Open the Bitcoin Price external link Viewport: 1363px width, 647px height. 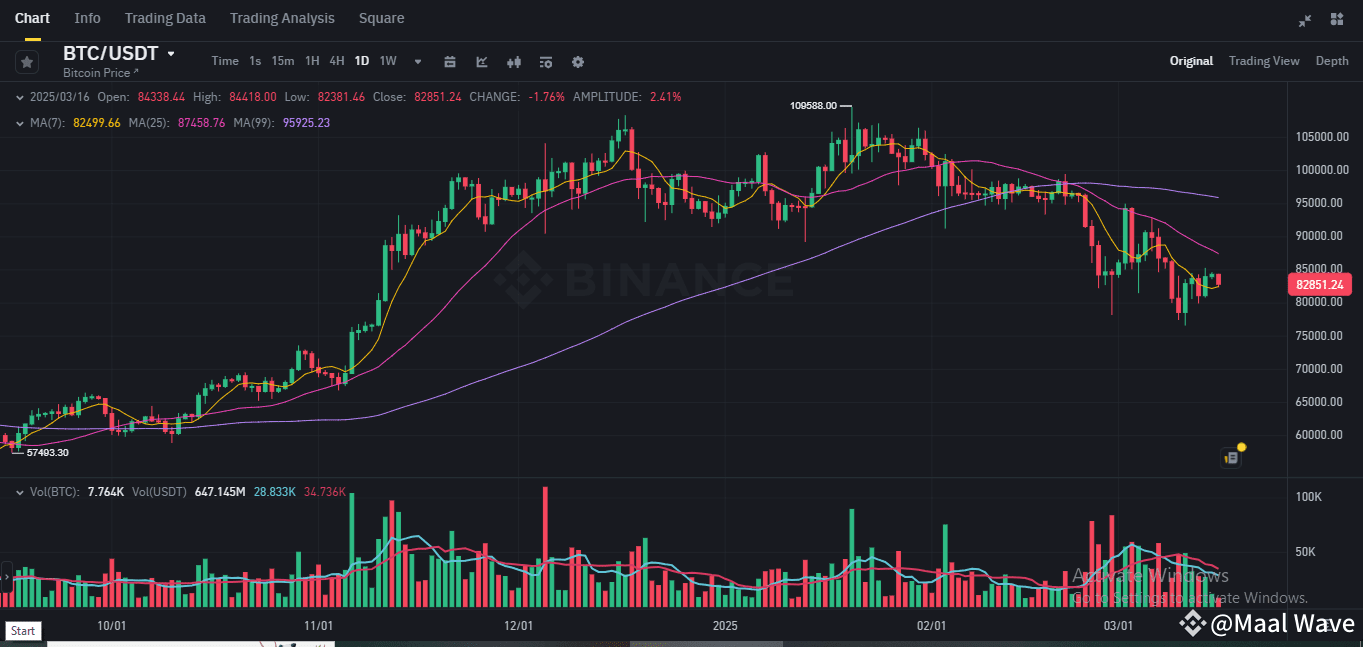(101, 73)
